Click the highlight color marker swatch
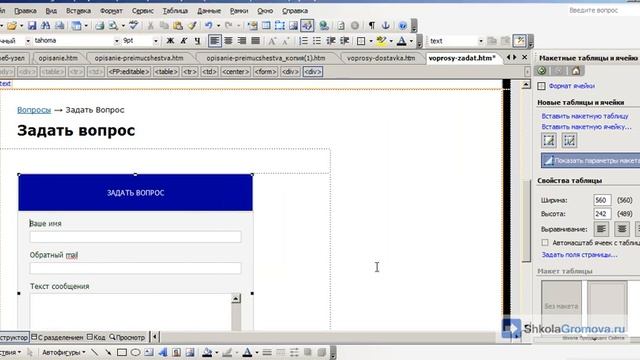Screen dimensions: 640x360 click(x=381, y=41)
